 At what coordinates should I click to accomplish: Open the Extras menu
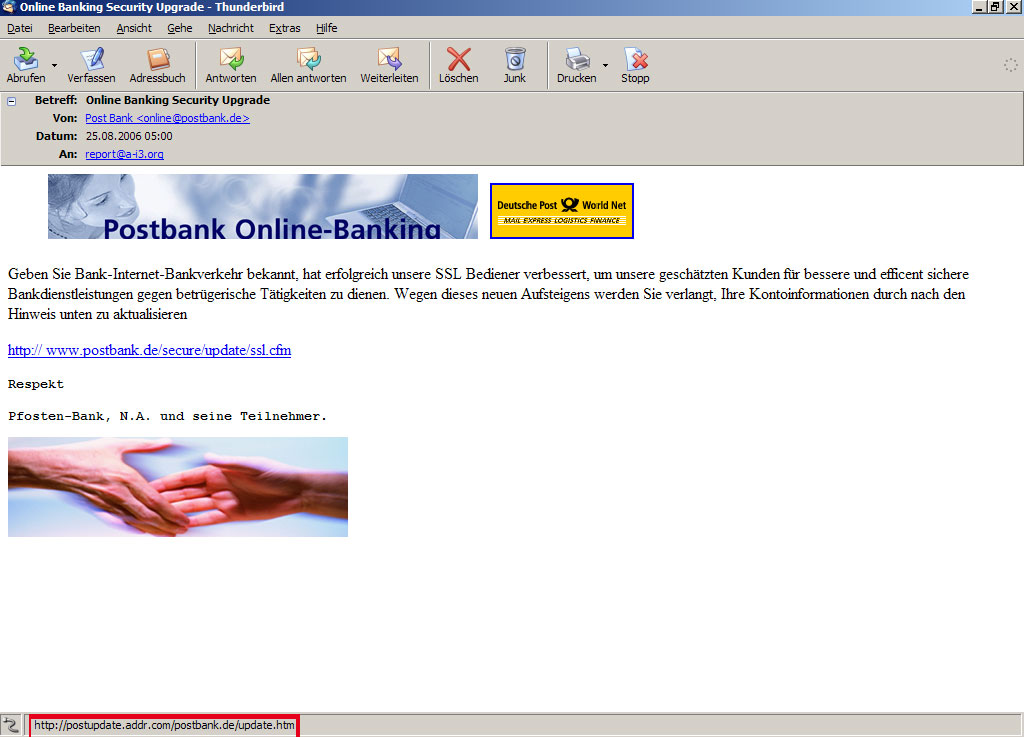[x=285, y=28]
